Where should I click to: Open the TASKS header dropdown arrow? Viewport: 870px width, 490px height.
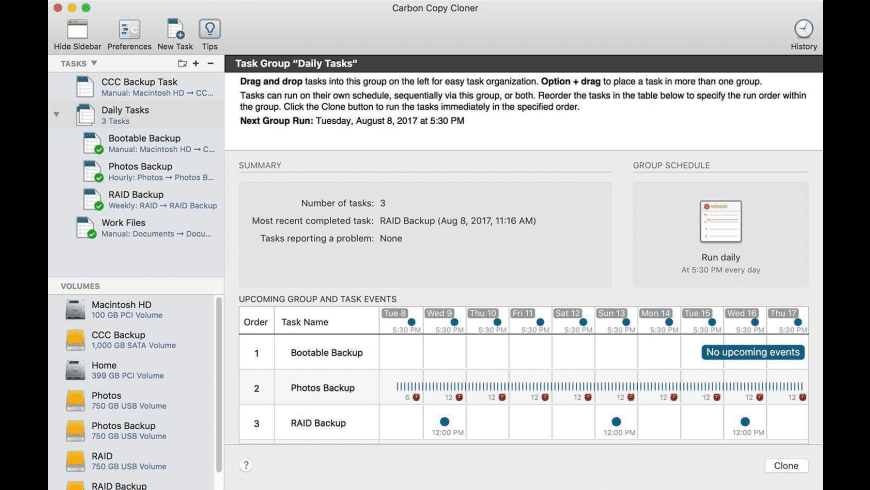(94, 63)
